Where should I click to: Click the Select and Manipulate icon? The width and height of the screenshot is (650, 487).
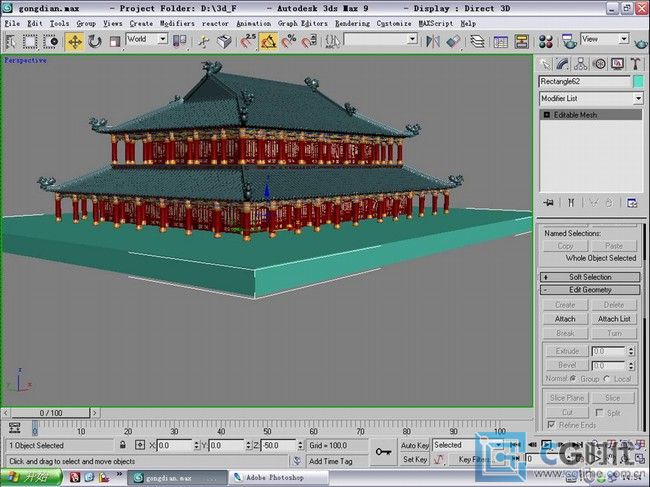204,41
